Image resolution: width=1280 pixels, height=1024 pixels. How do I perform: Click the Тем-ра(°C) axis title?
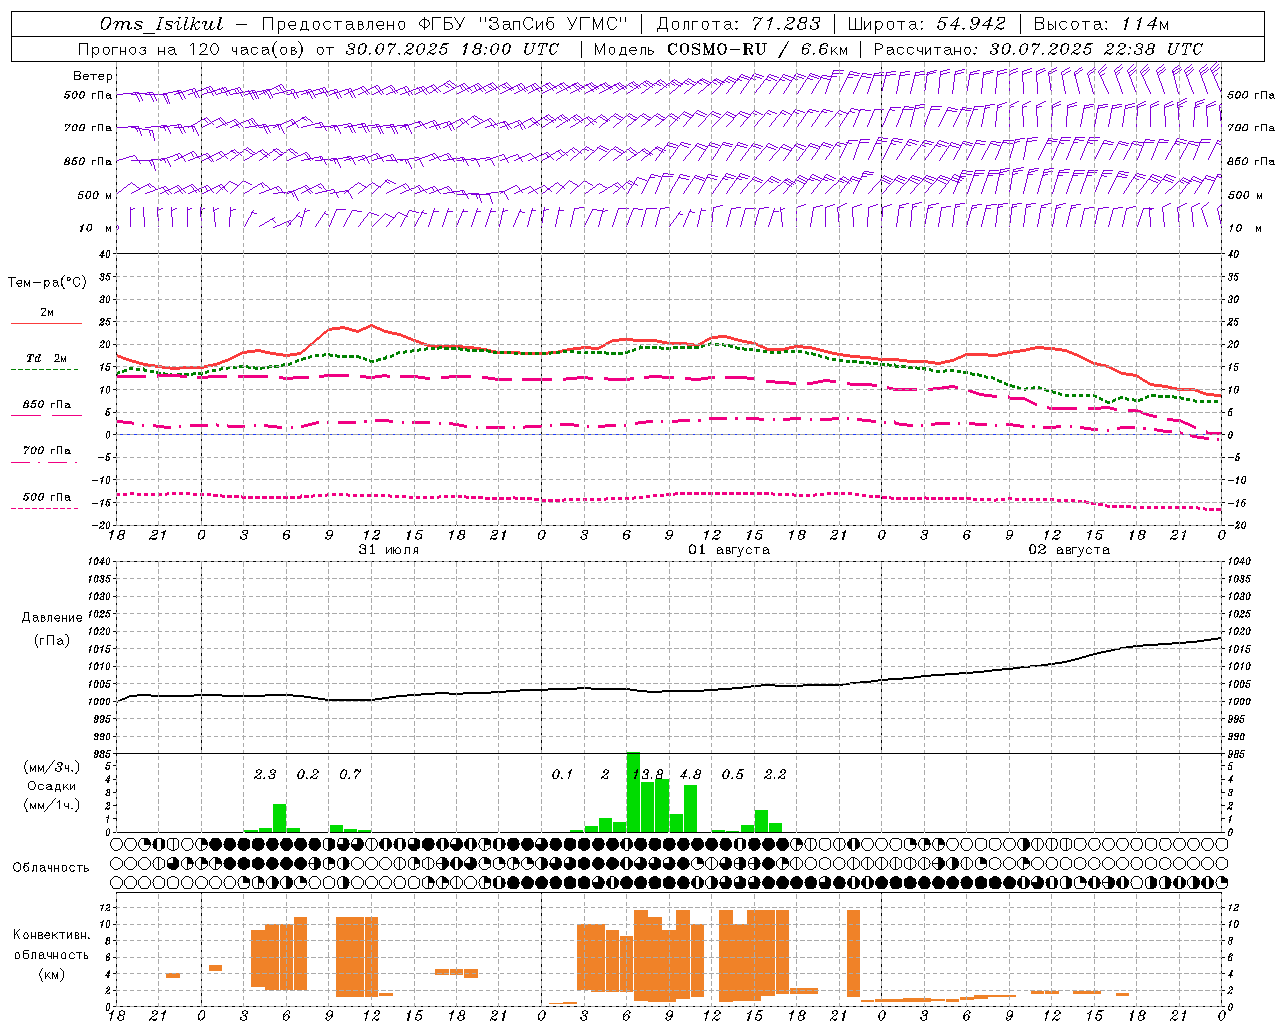point(47,283)
